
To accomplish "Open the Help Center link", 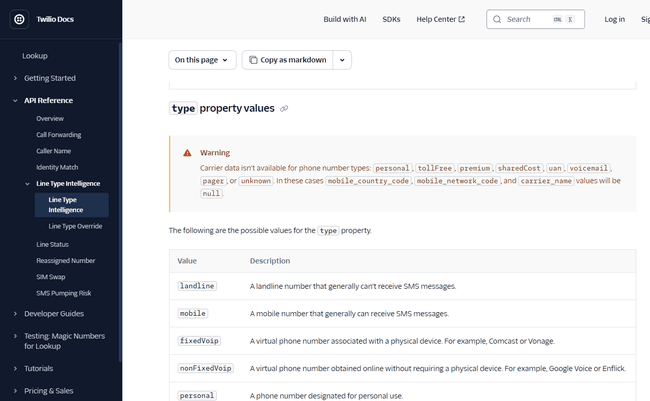I will tap(440, 19).
